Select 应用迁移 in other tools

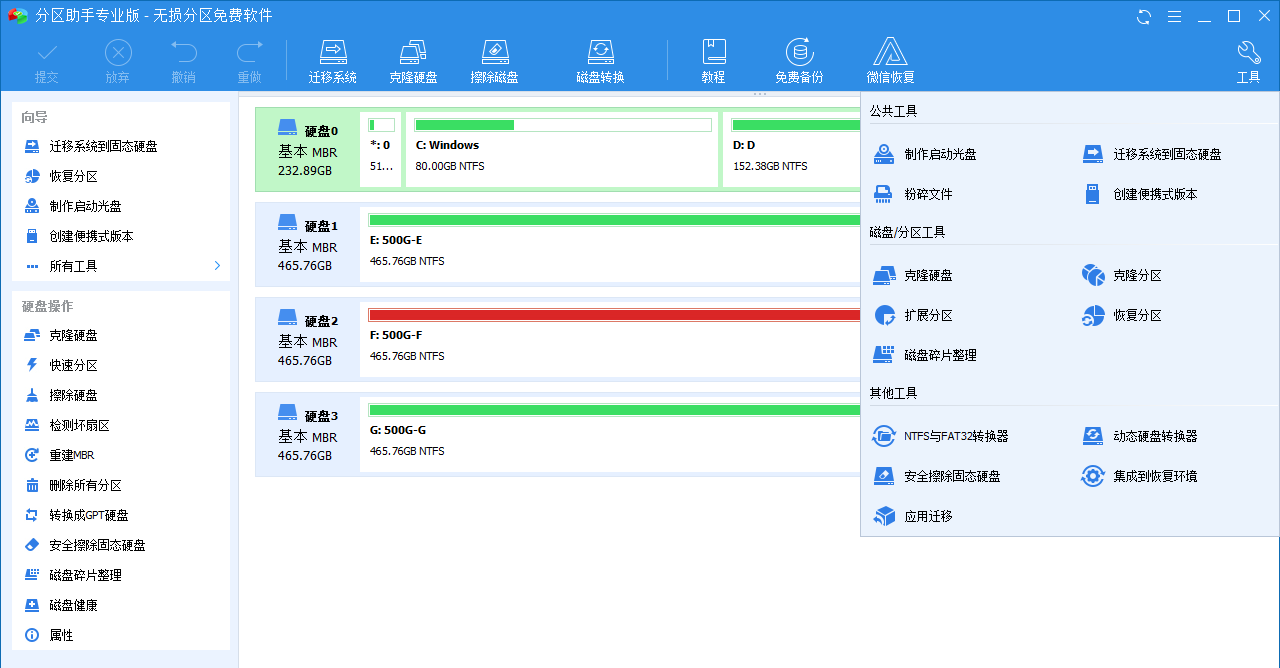[x=927, y=516]
